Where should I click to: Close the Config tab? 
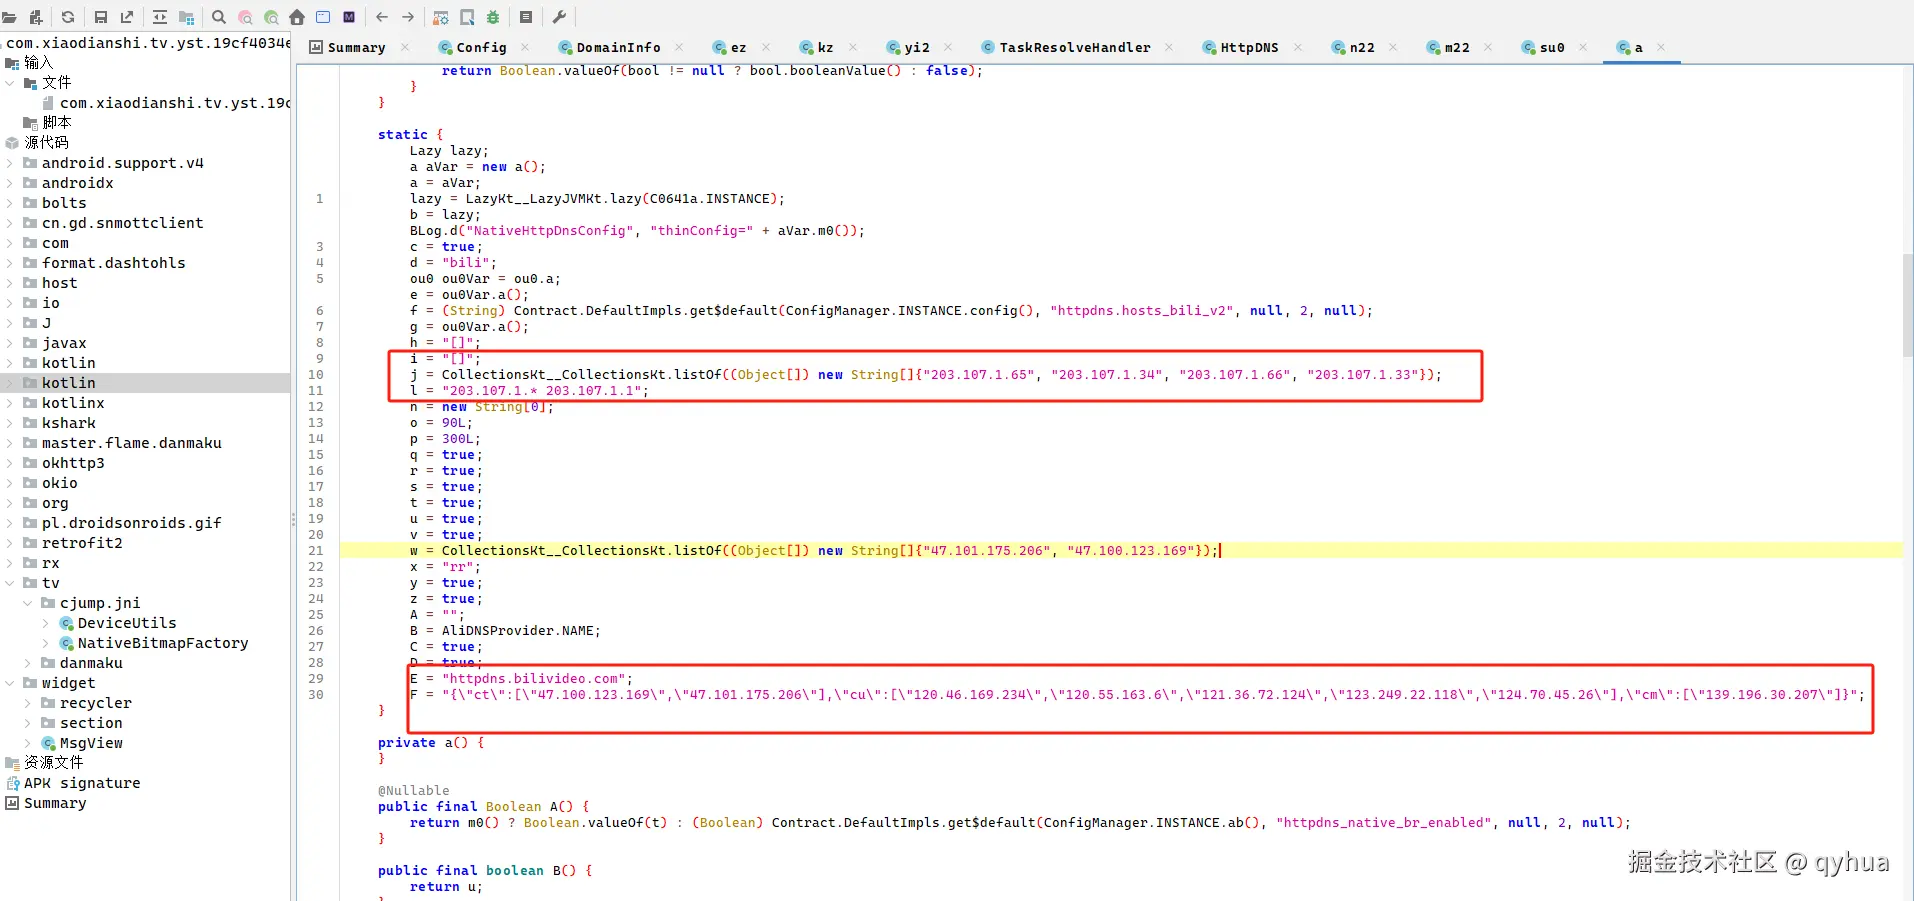525,47
